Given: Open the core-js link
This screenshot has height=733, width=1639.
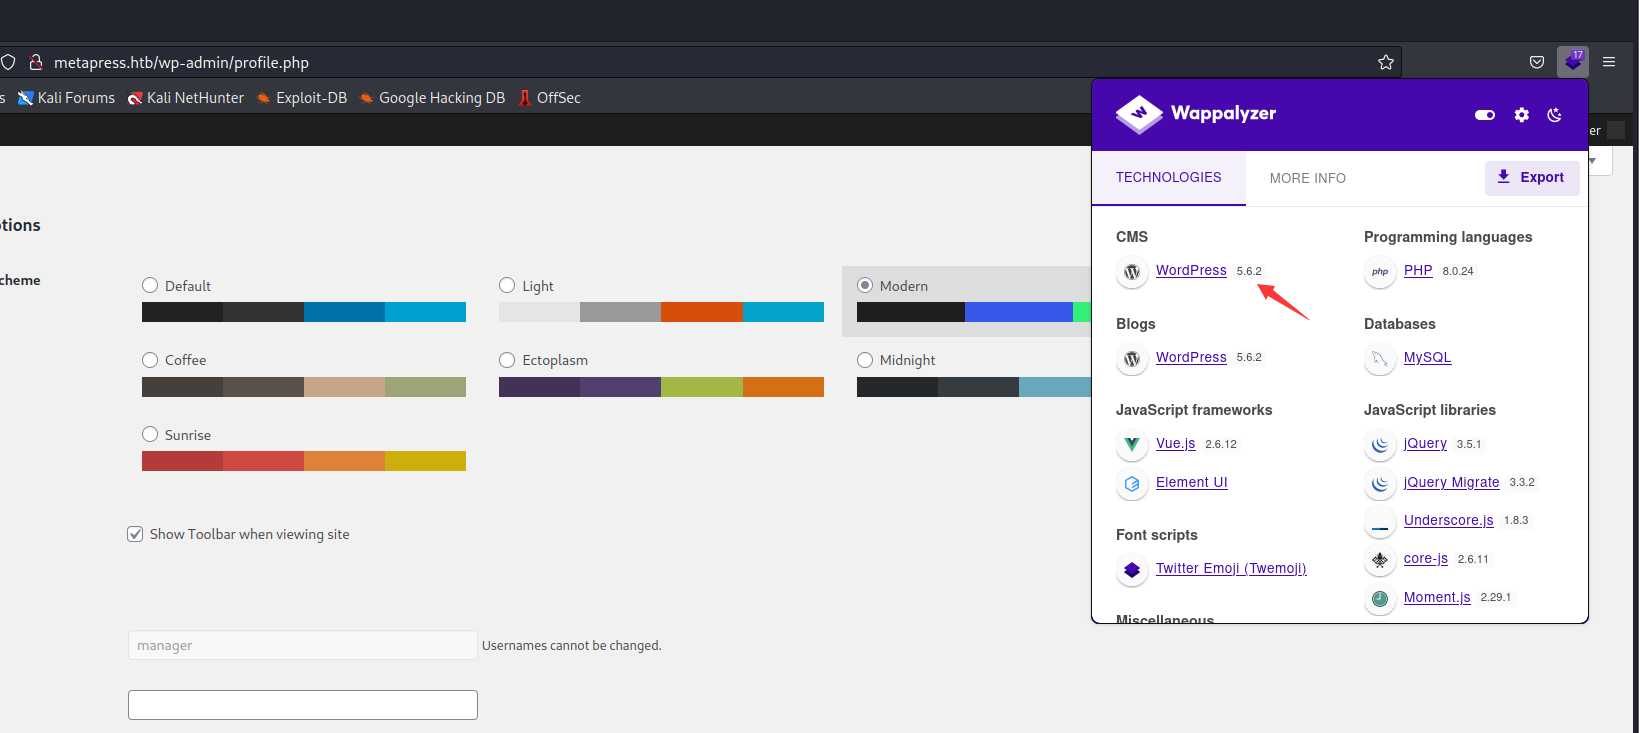Looking at the screenshot, I should tap(1425, 558).
